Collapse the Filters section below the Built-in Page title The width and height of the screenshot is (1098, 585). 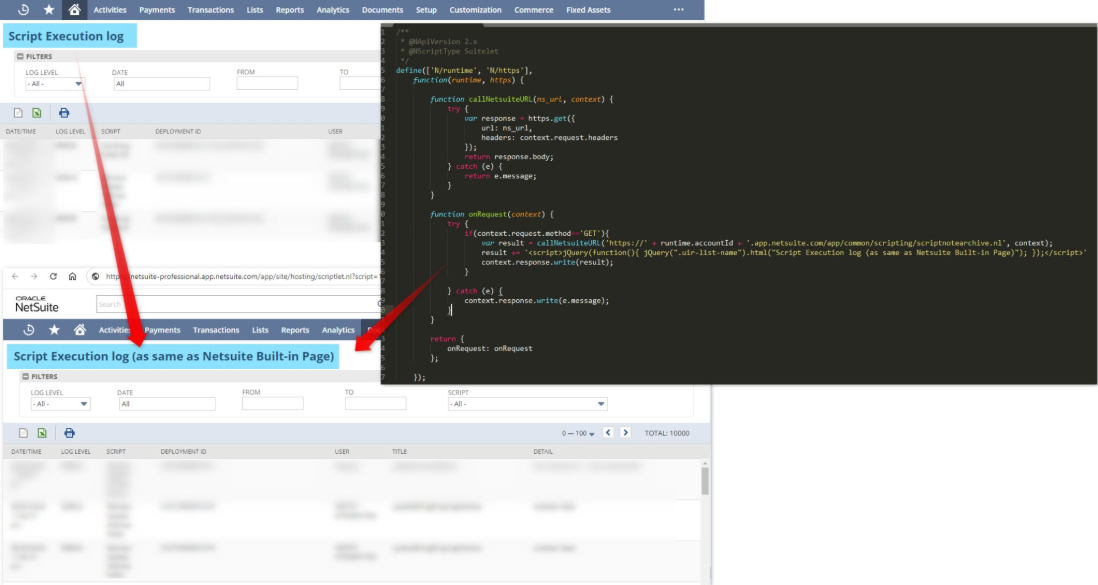tap(25, 377)
